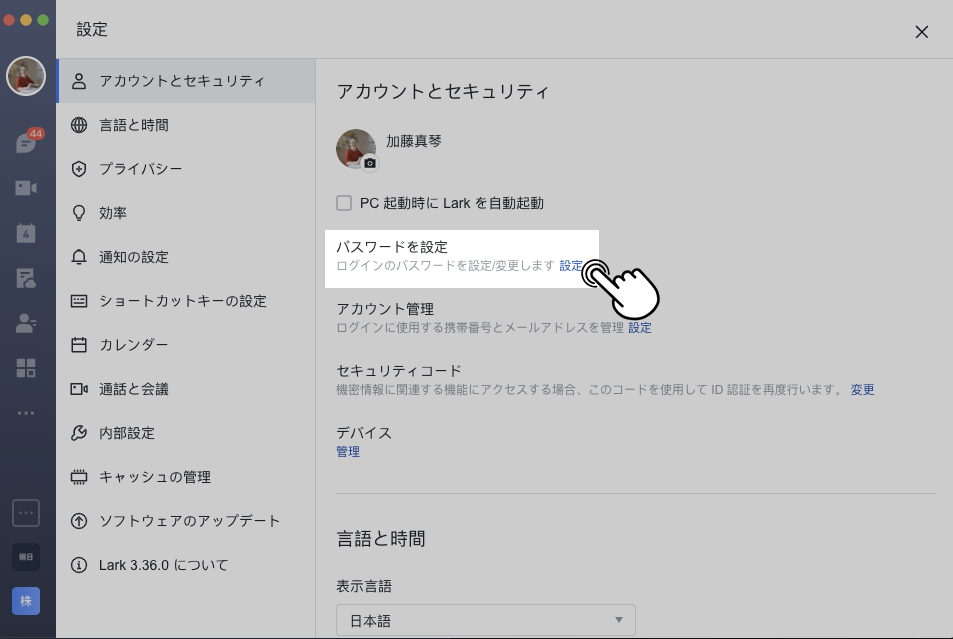Click the user avatar in left sidebar
The image size is (953, 639).
(x=26, y=76)
